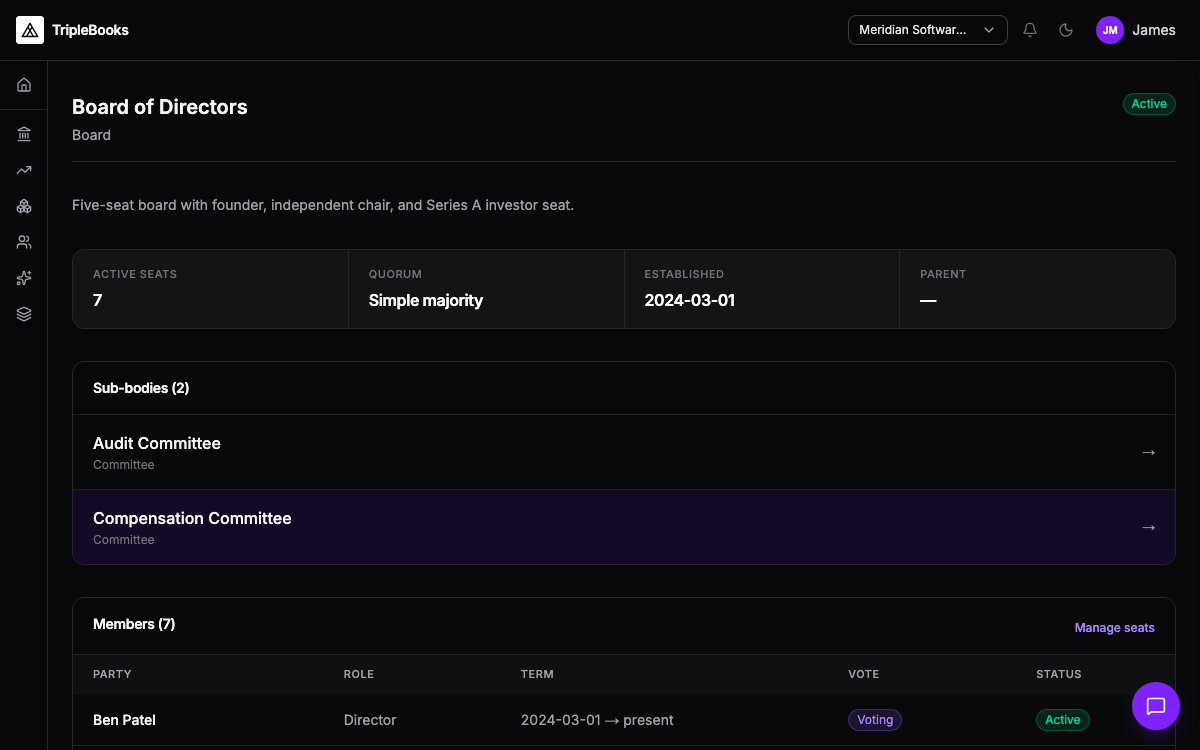Viewport: 1200px width, 750px height.
Task: Click the STATUS column header
Action: [x=1059, y=674]
